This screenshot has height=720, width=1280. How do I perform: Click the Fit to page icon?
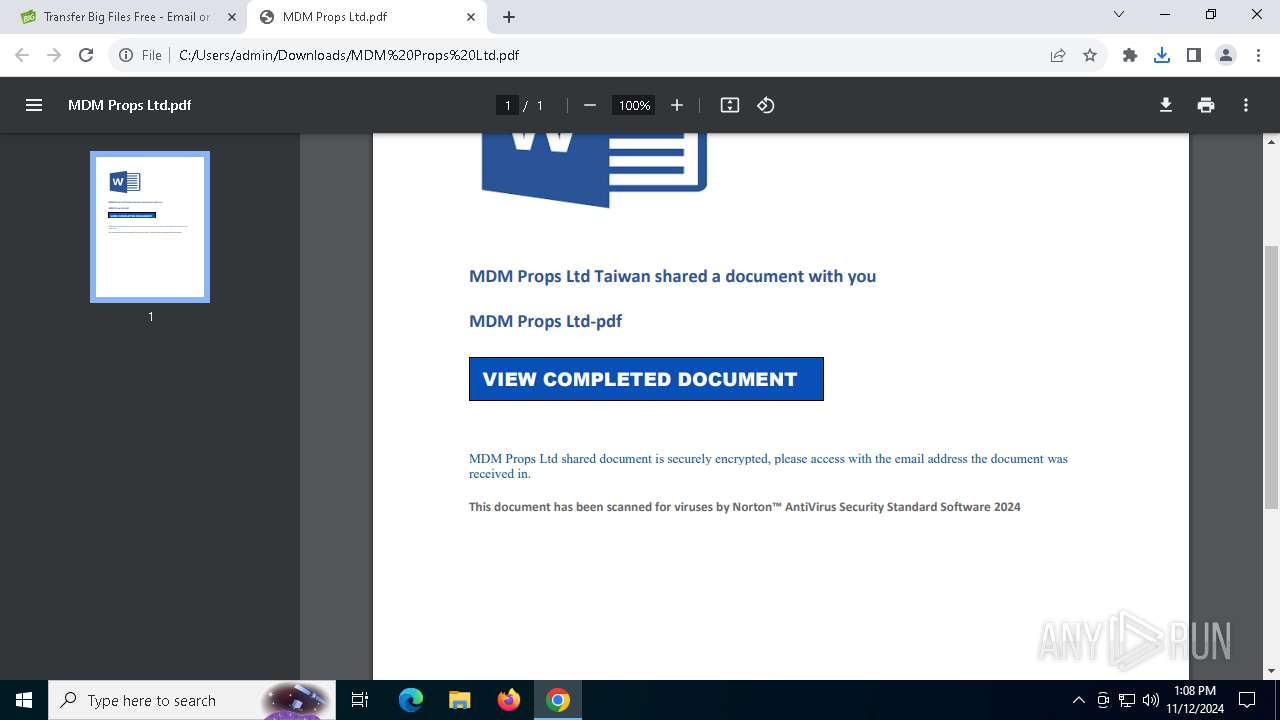(x=730, y=105)
